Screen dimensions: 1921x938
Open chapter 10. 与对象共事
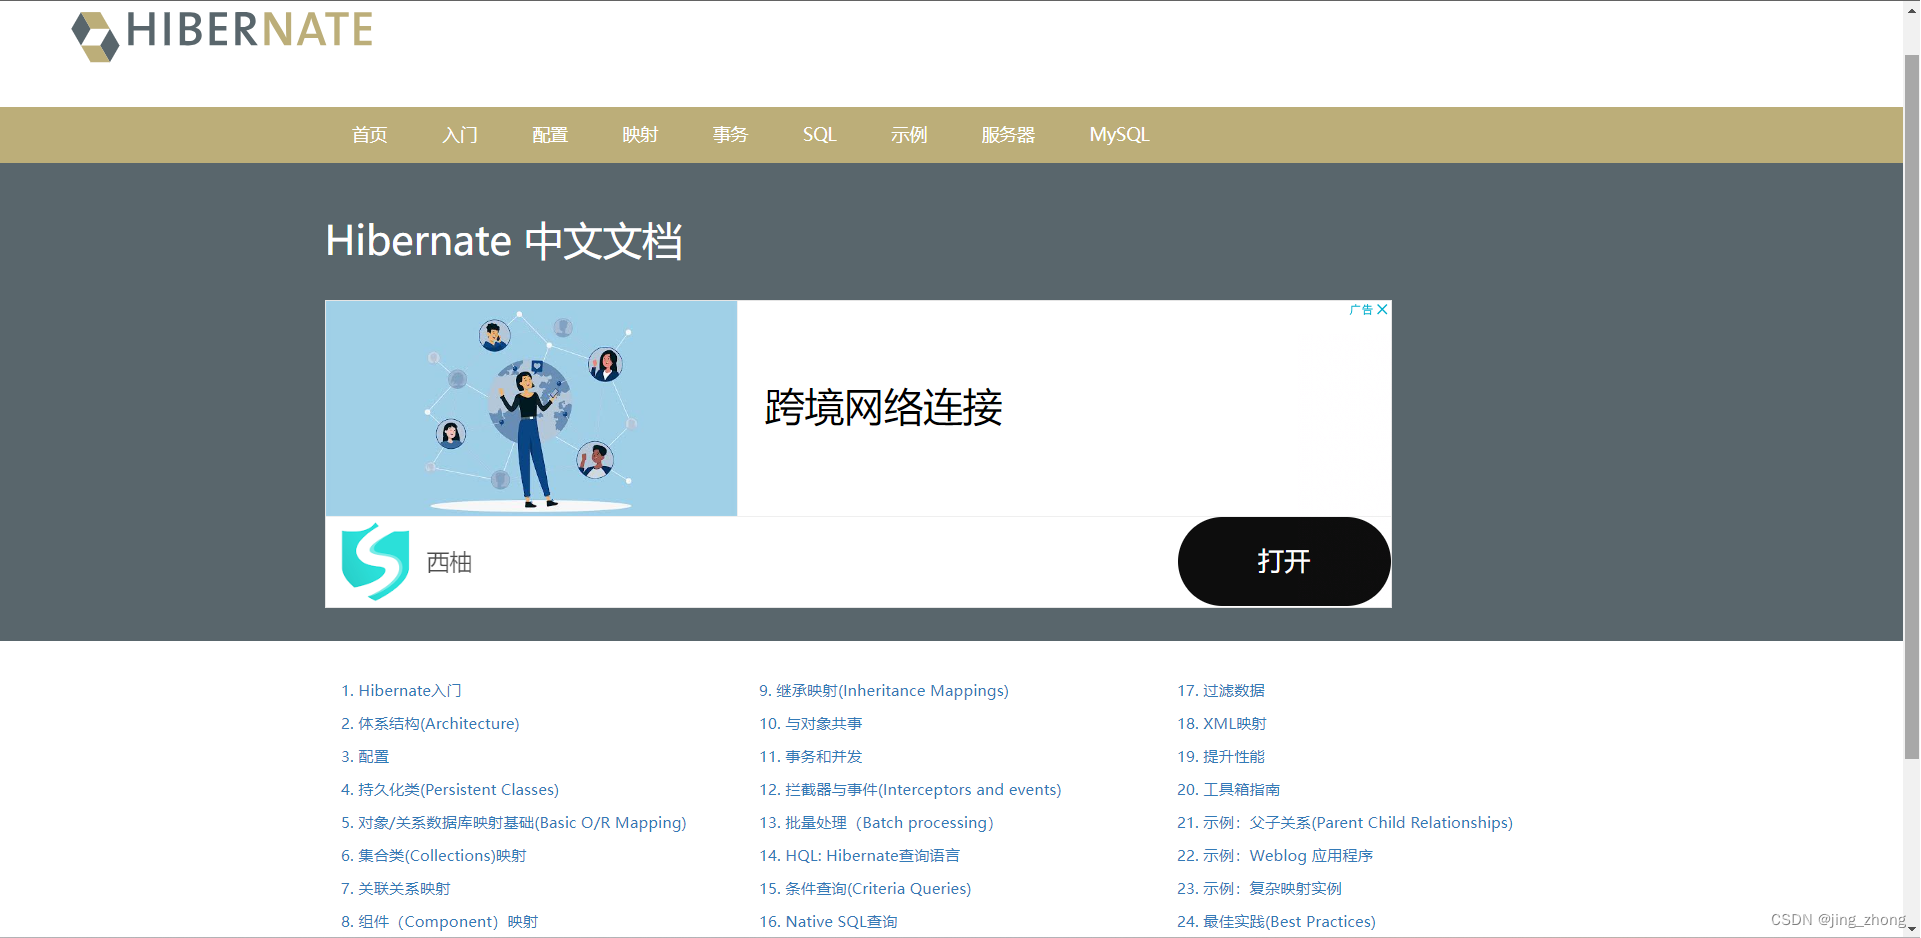(811, 724)
